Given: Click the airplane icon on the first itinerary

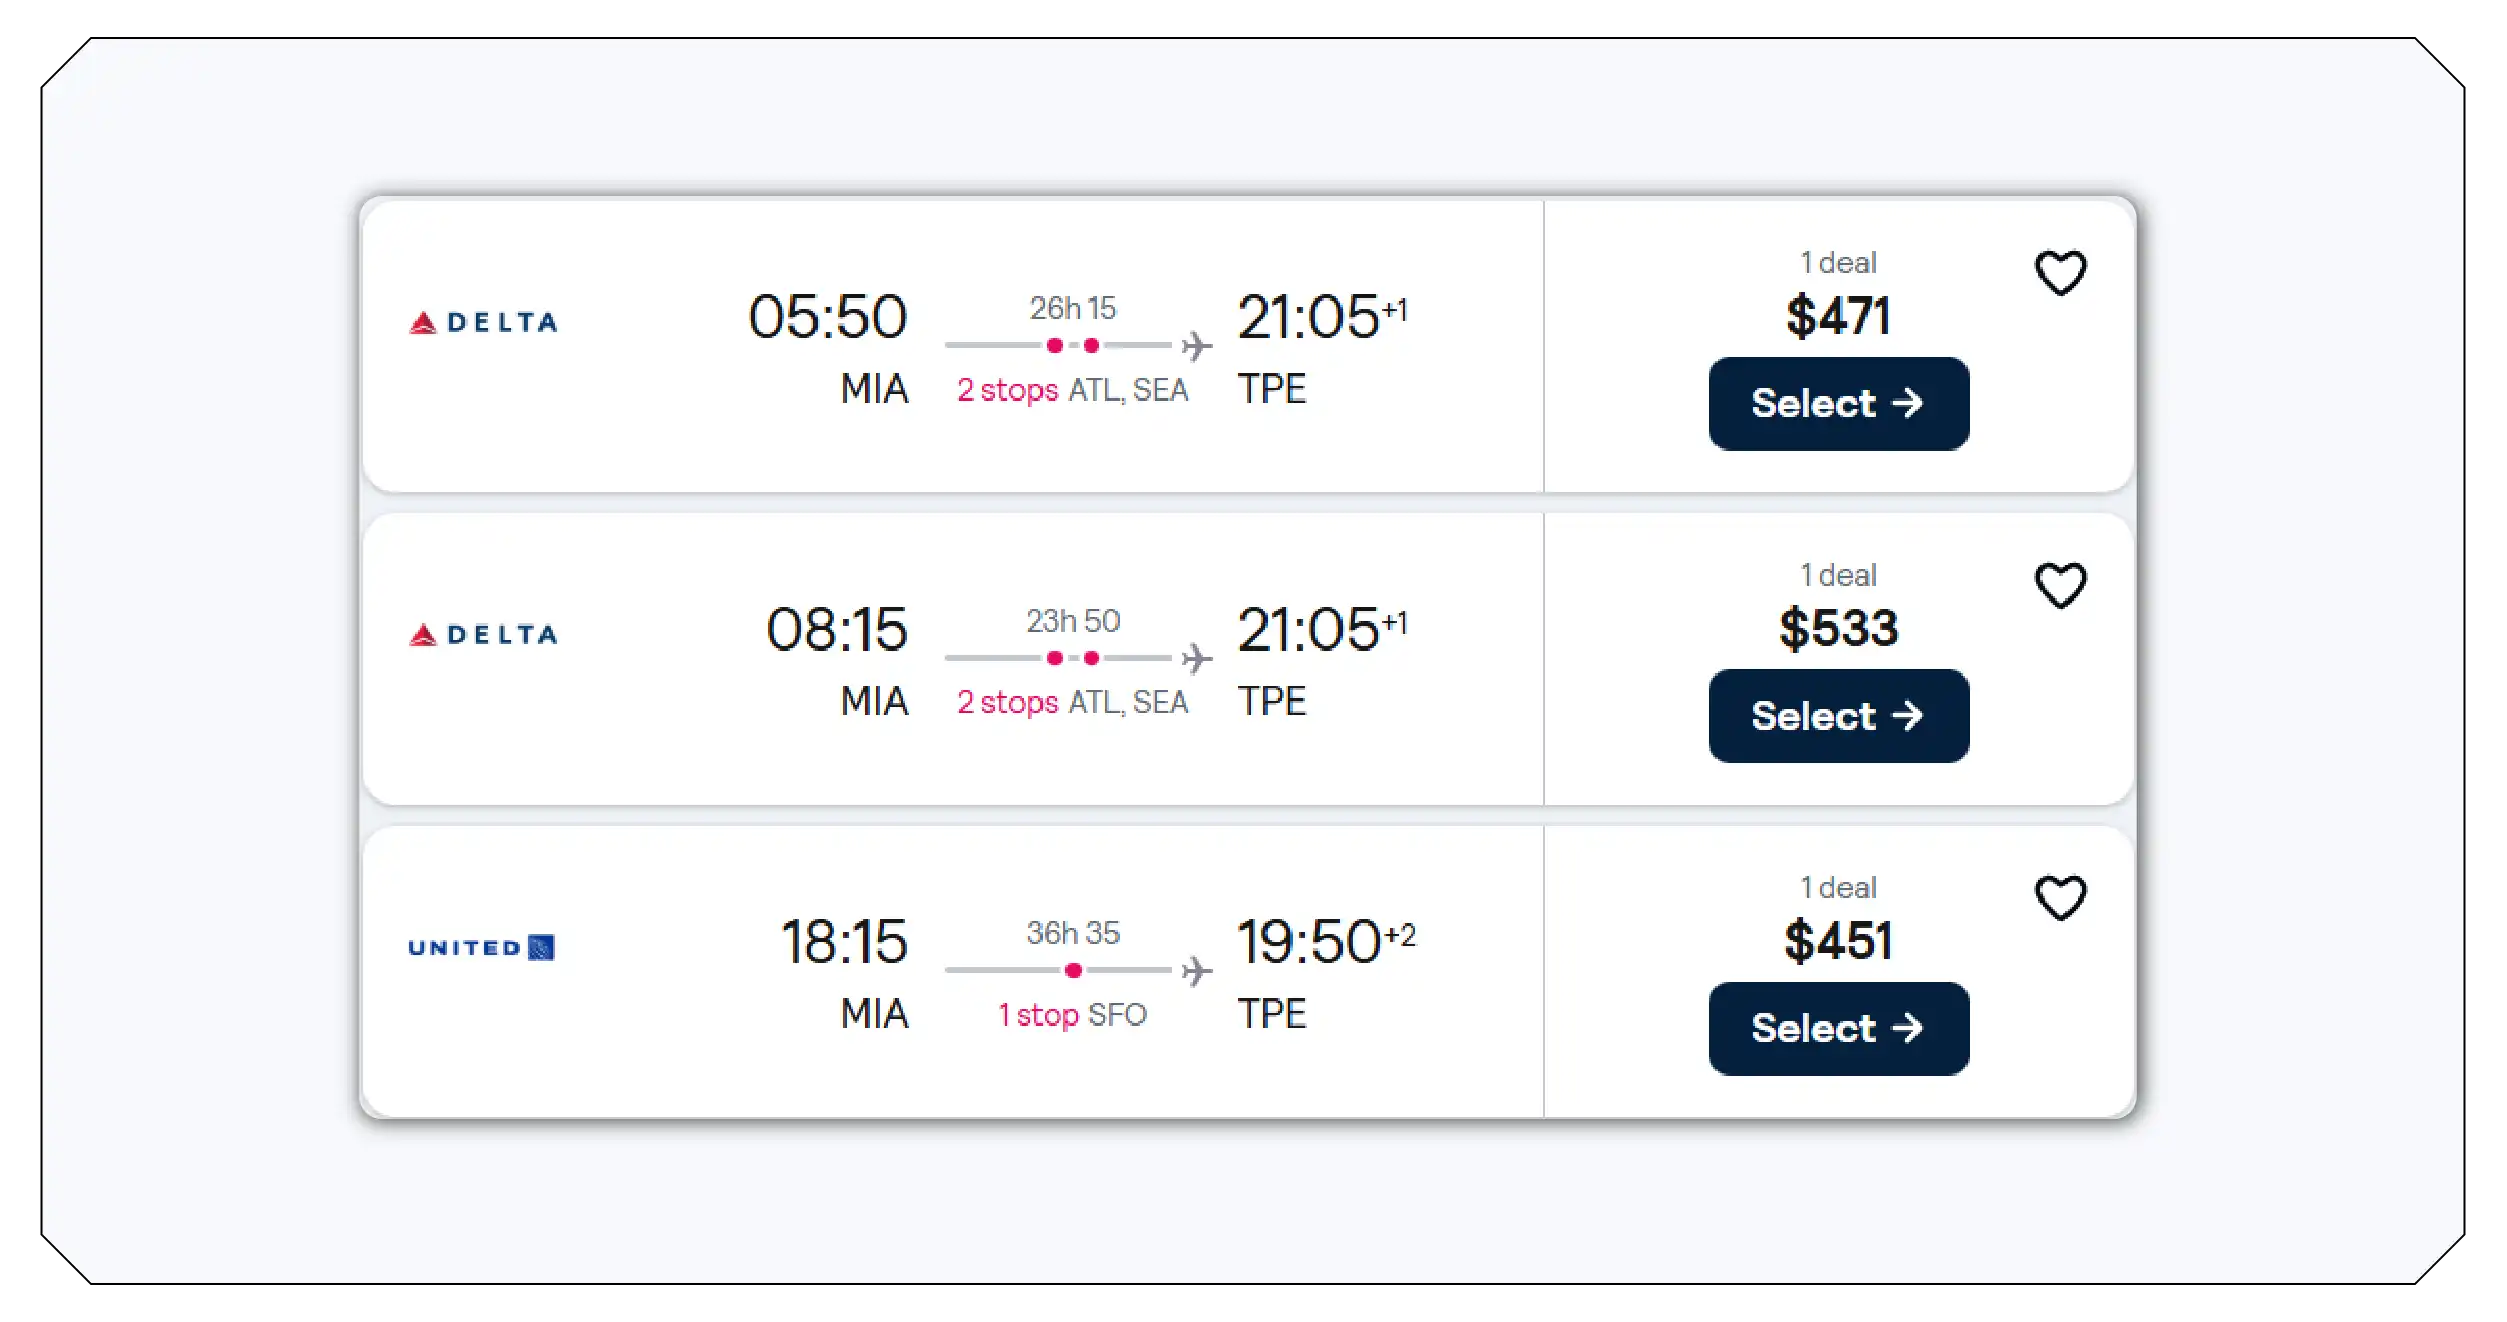Looking at the screenshot, I should point(1196,344).
